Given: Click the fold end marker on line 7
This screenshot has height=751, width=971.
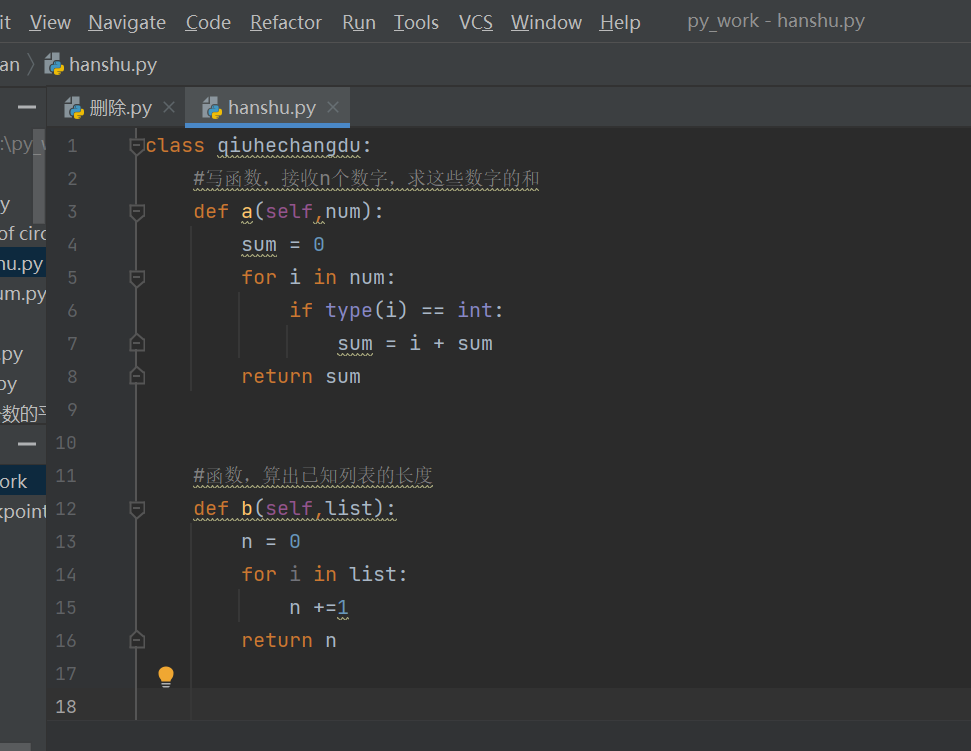Looking at the screenshot, I should pos(137,344).
